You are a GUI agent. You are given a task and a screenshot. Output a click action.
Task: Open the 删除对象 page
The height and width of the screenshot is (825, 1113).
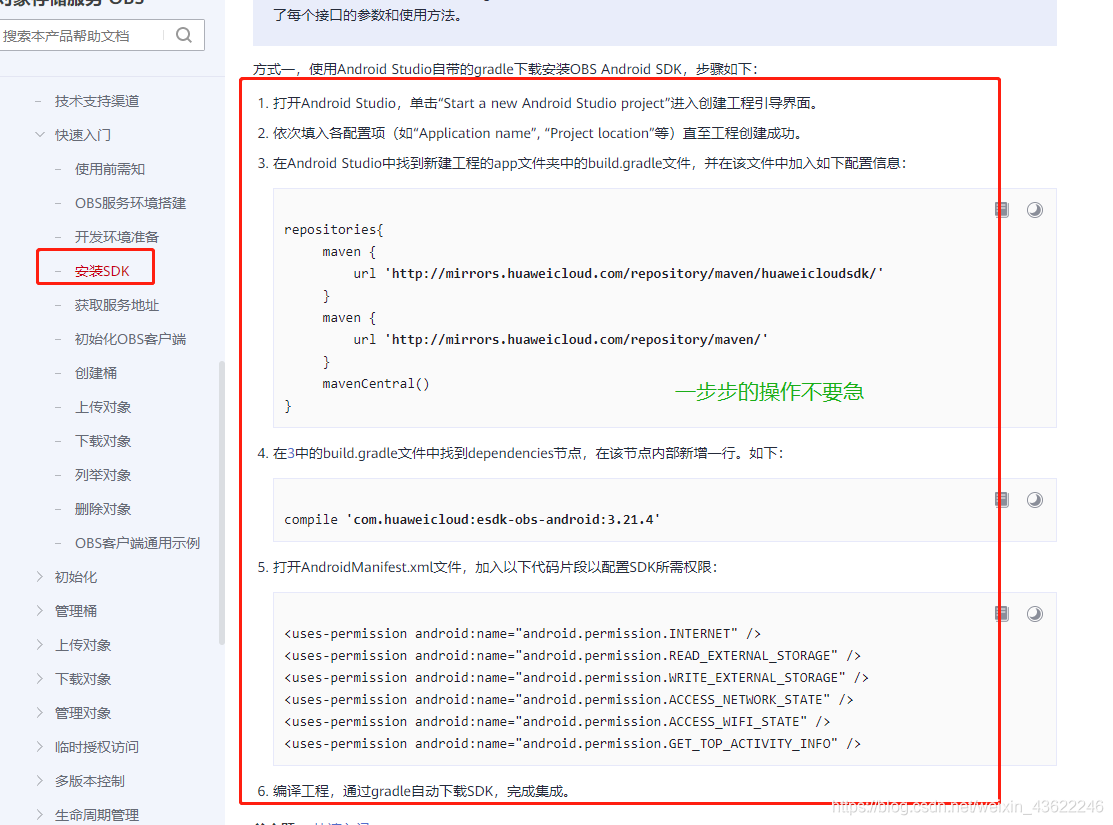[x=103, y=509]
